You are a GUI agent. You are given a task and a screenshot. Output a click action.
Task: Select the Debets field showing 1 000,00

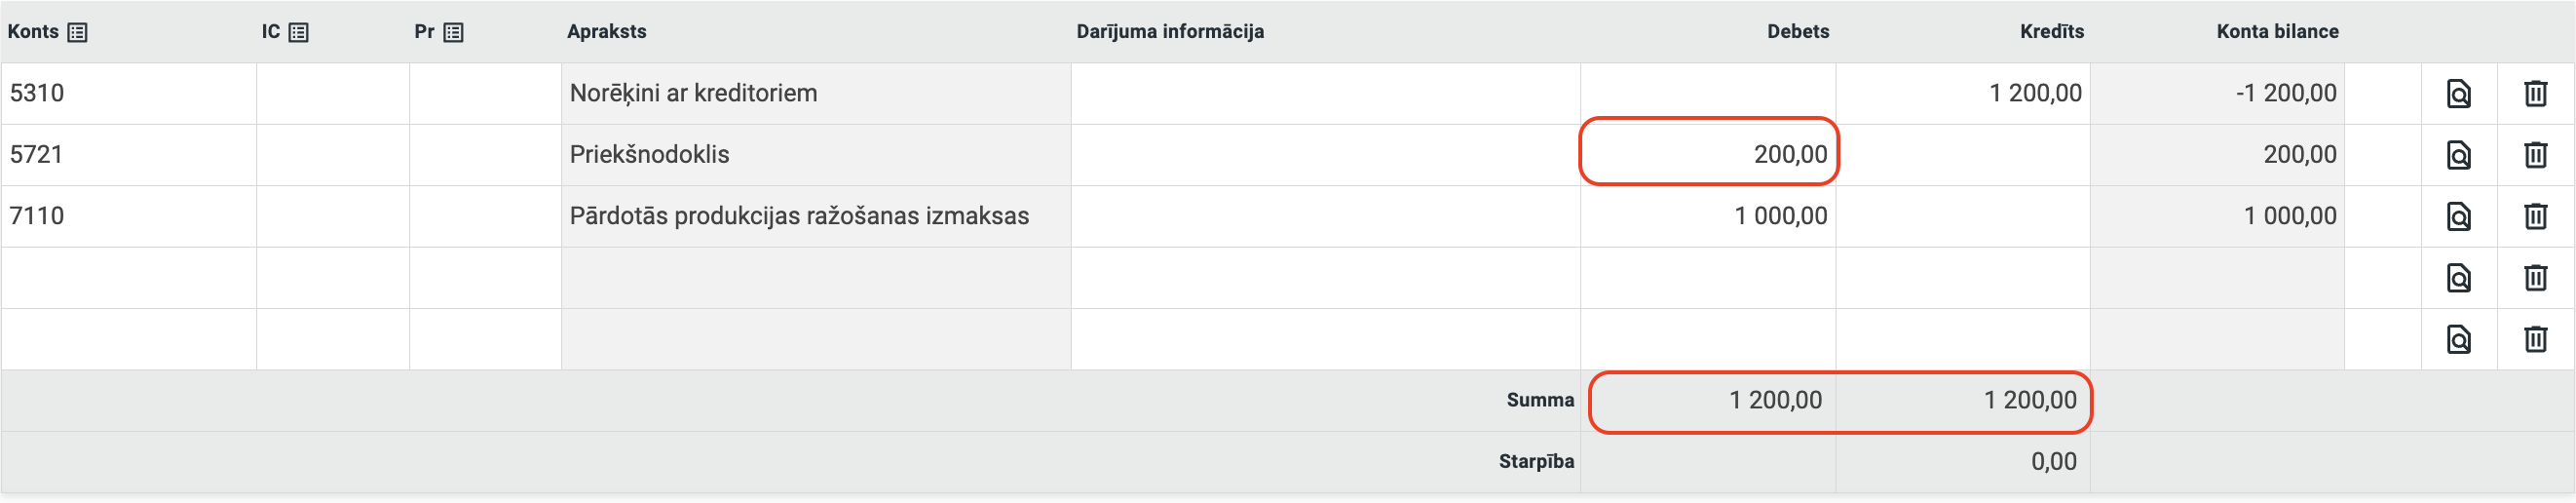click(x=1708, y=216)
